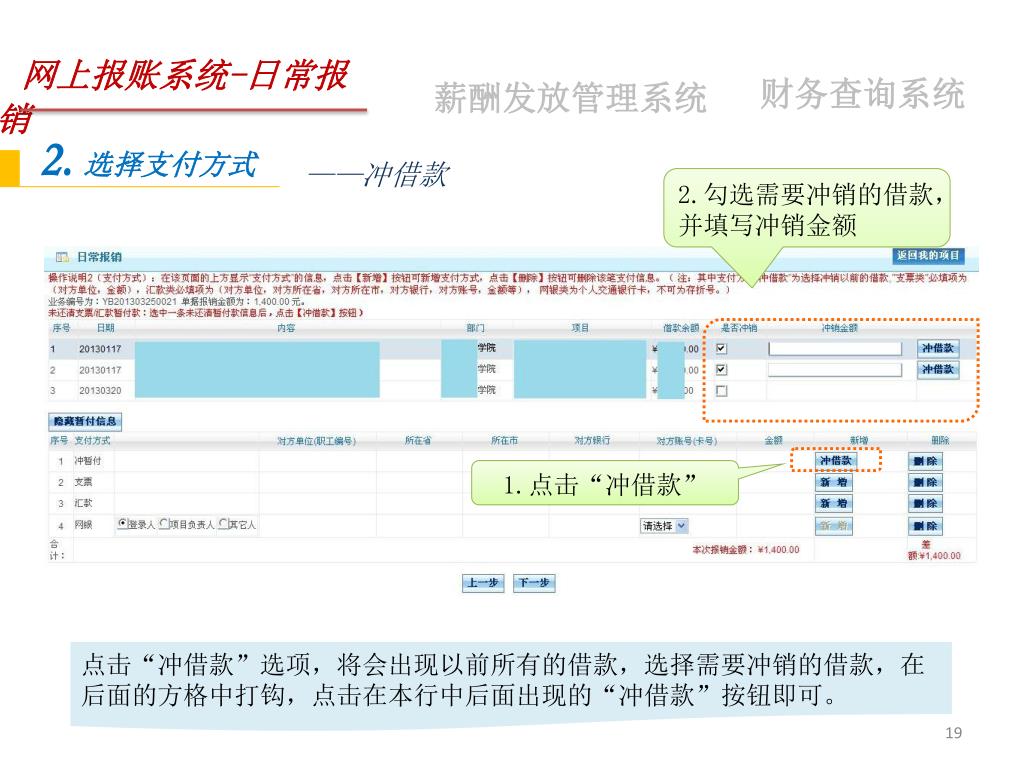Focus the 冲销金额 field in loan row 1
The width and height of the screenshot is (1024, 768).
tap(835, 349)
